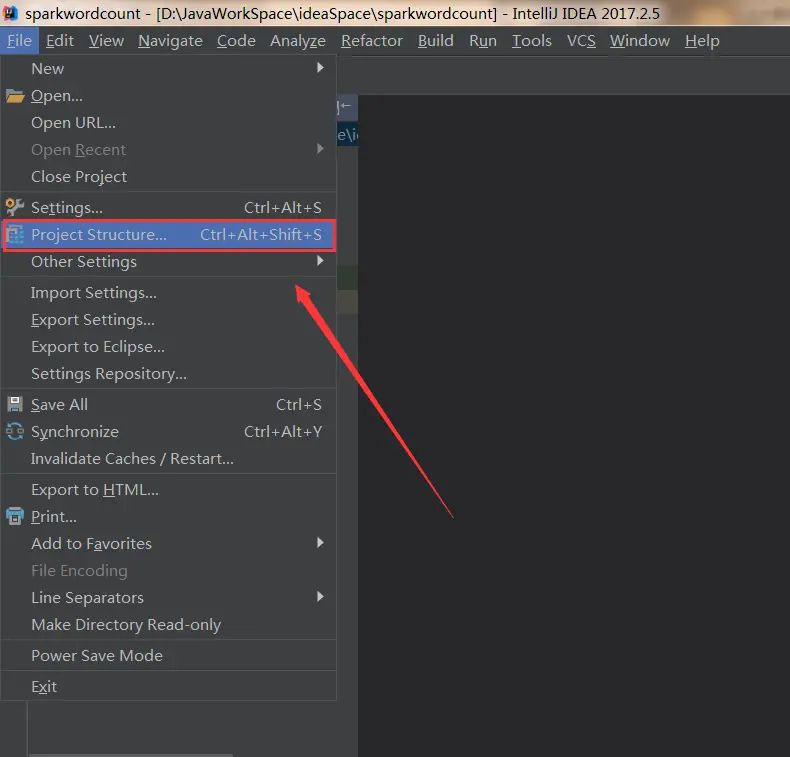Choose Invalidate Caches / Restart...
The height and width of the screenshot is (757, 790).
click(x=168, y=459)
